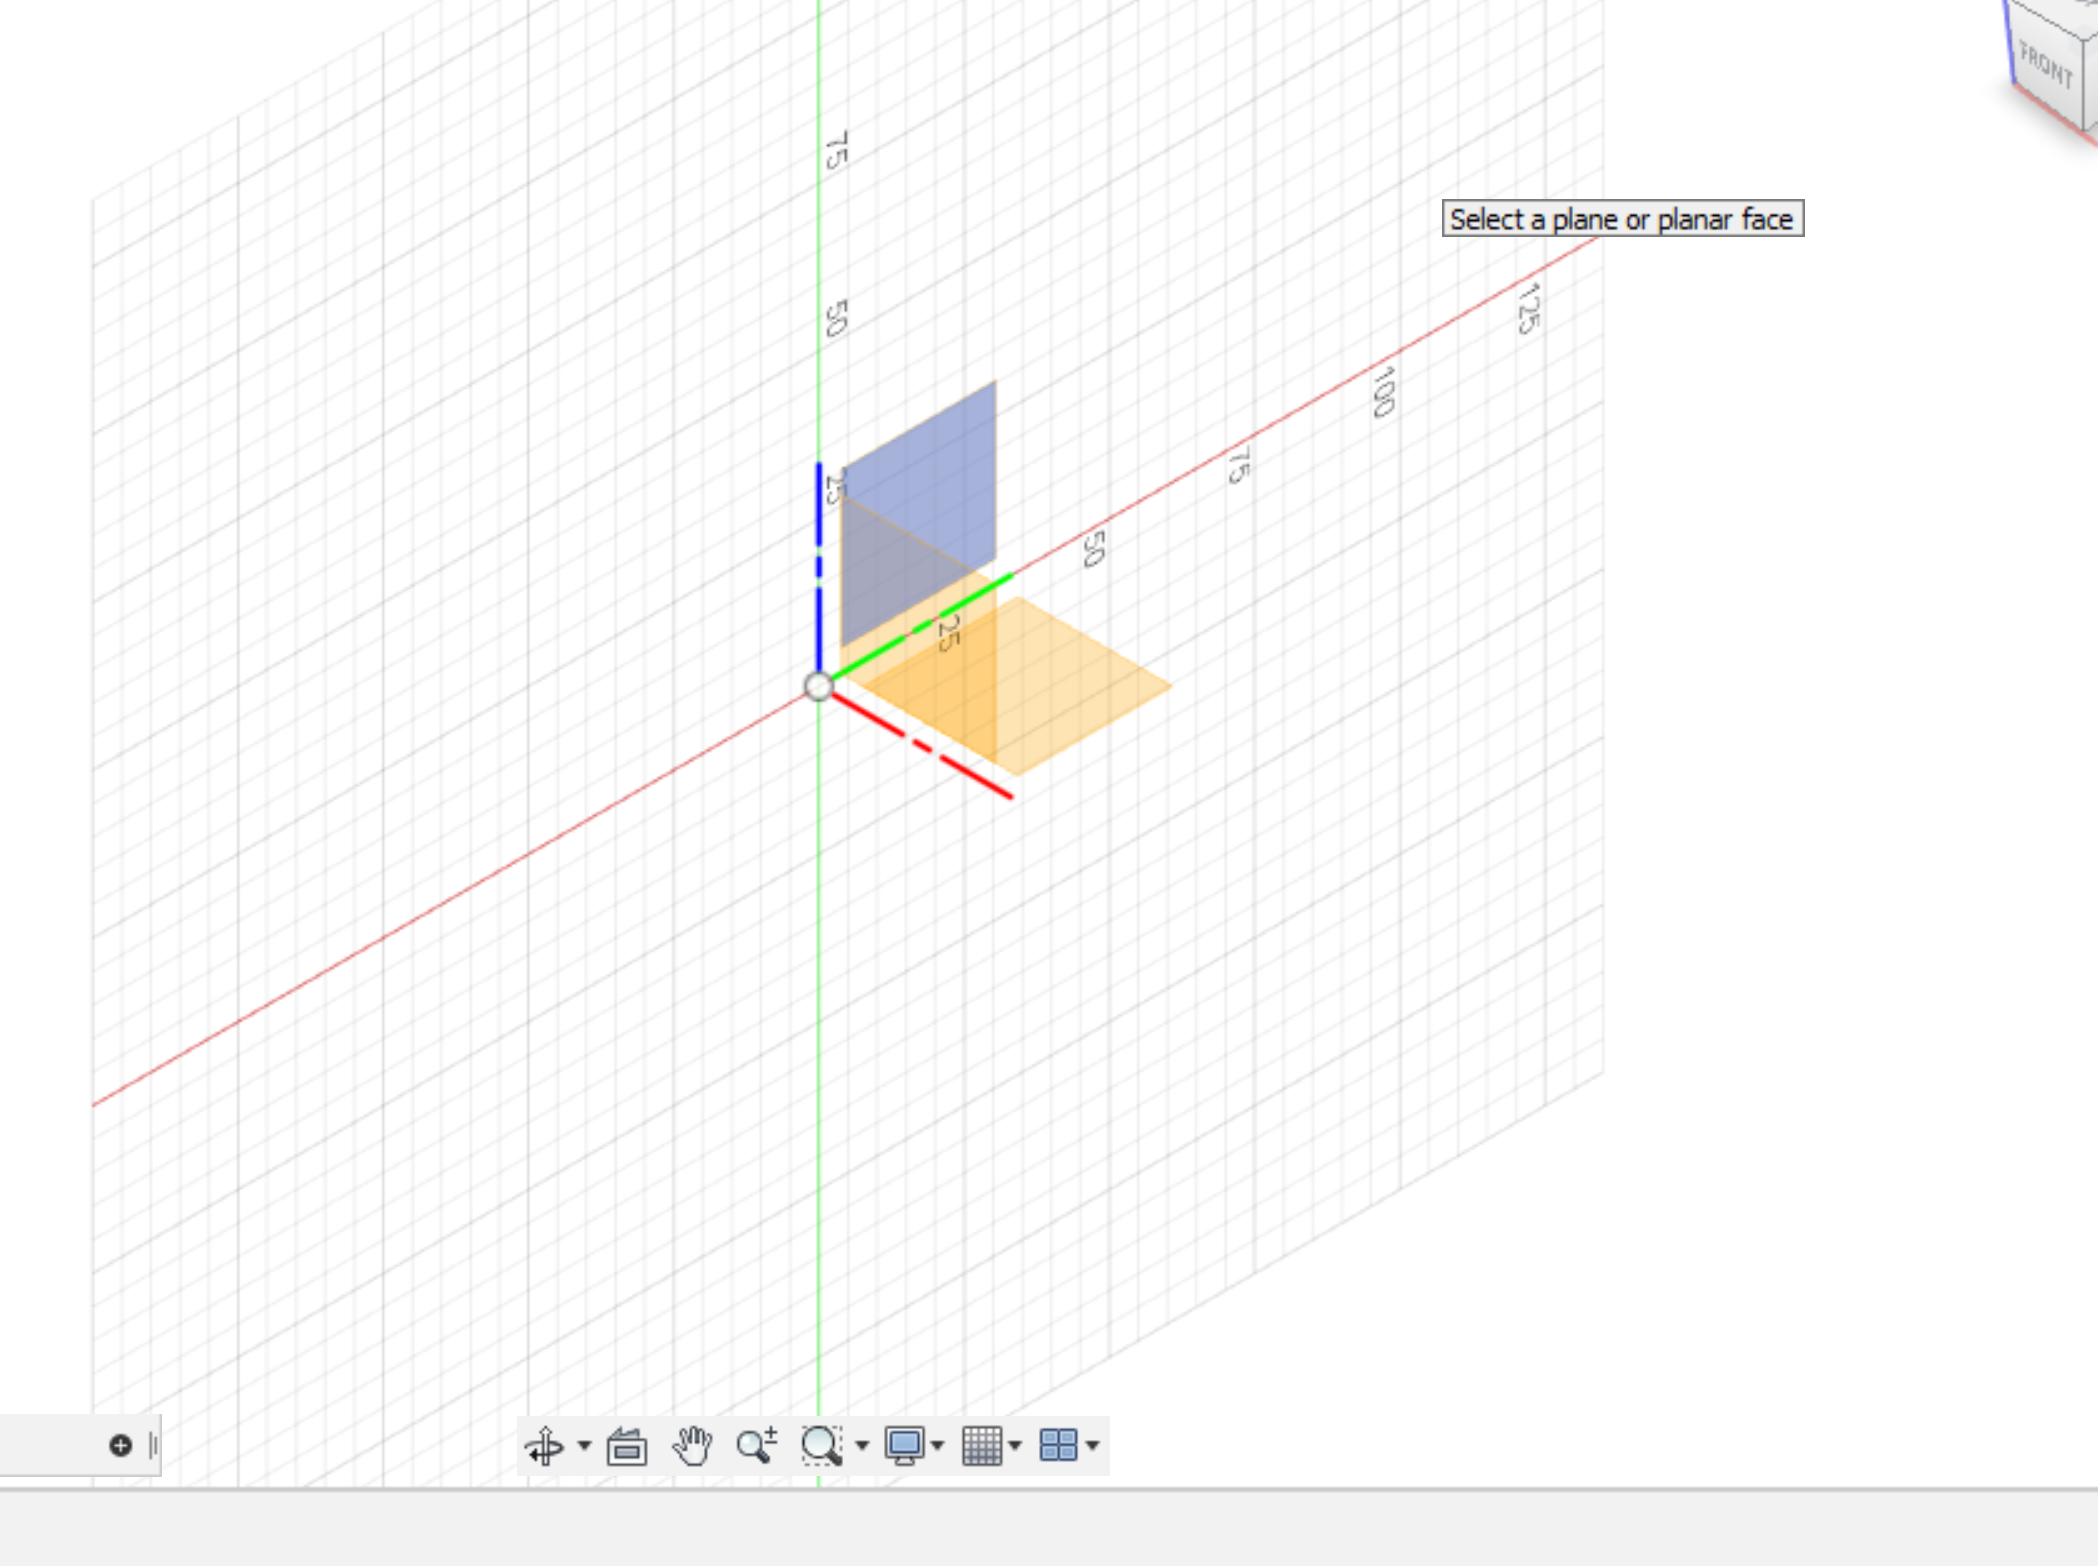Screen dimensions: 2098x1566
Task: Click the Zoom Window fit icon
Action: 822,1445
